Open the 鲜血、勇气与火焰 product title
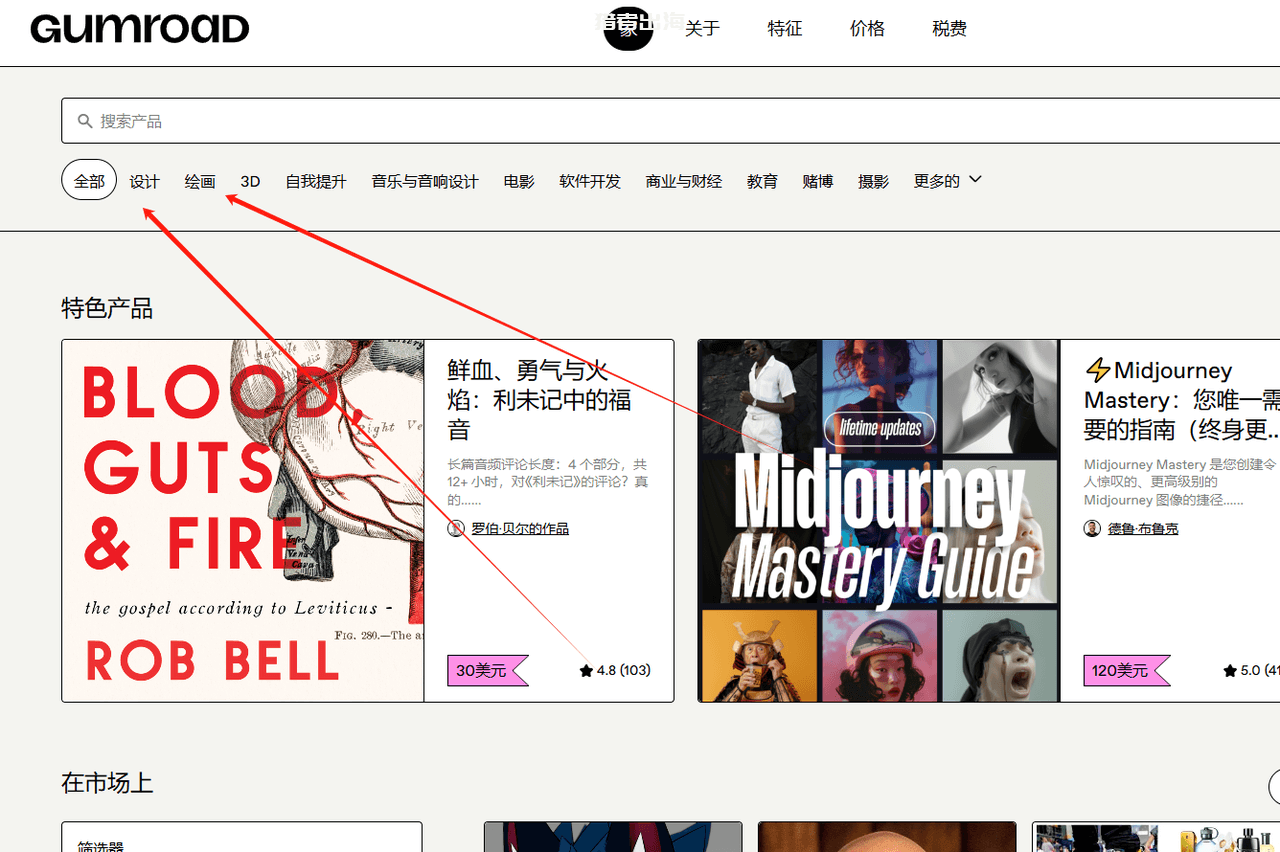The image size is (1280, 852). pyautogui.click(x=539, y=400)
